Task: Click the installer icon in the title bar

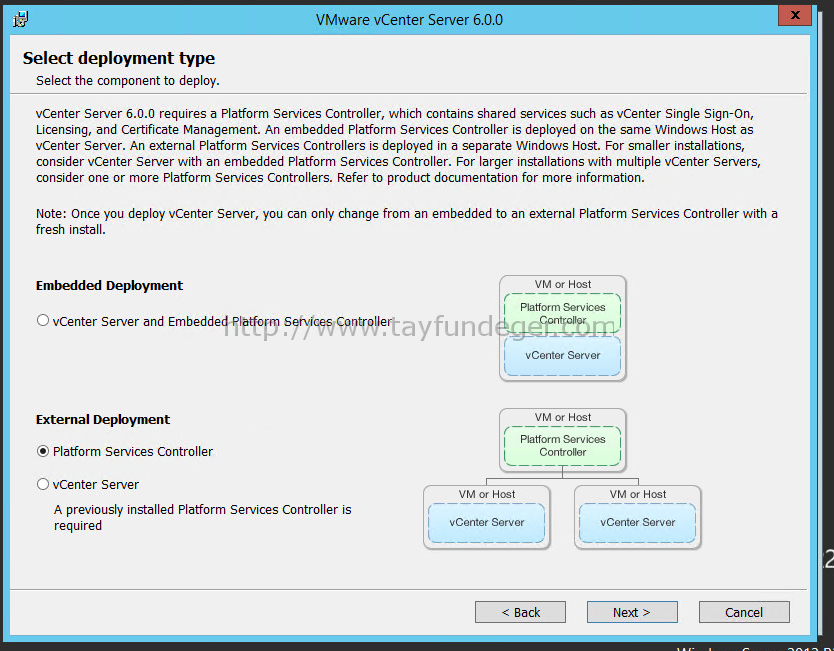Action: [x=21, y=20]
